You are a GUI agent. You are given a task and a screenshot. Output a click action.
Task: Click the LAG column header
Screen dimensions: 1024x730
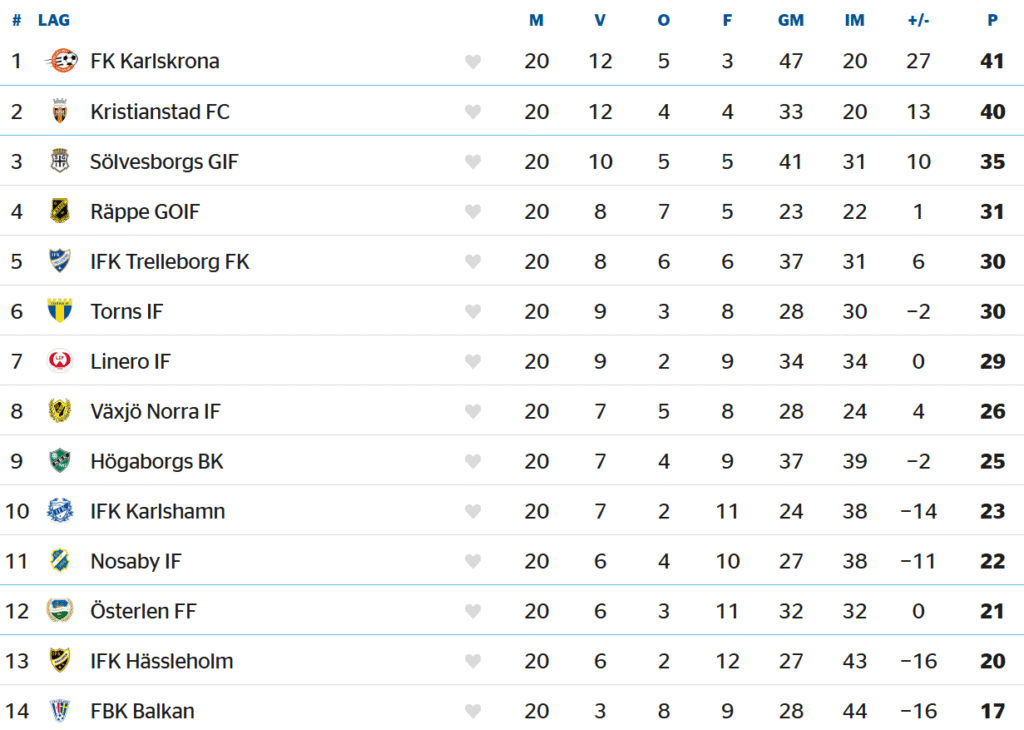[54, 20]
